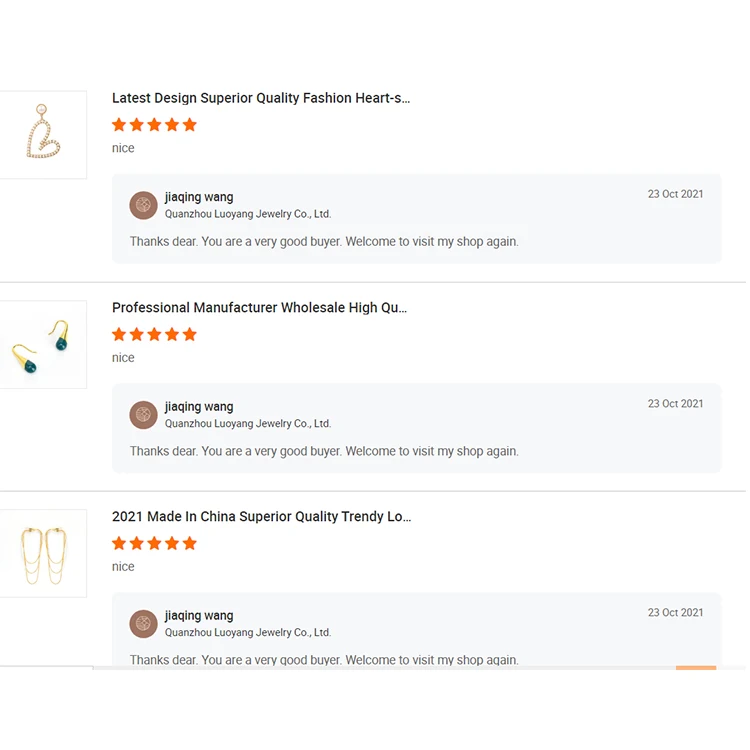The width and height of the screenshot is (750, 750).
Task: Click the '23 Oct 2021' date on the first reply
Action: 675,194
